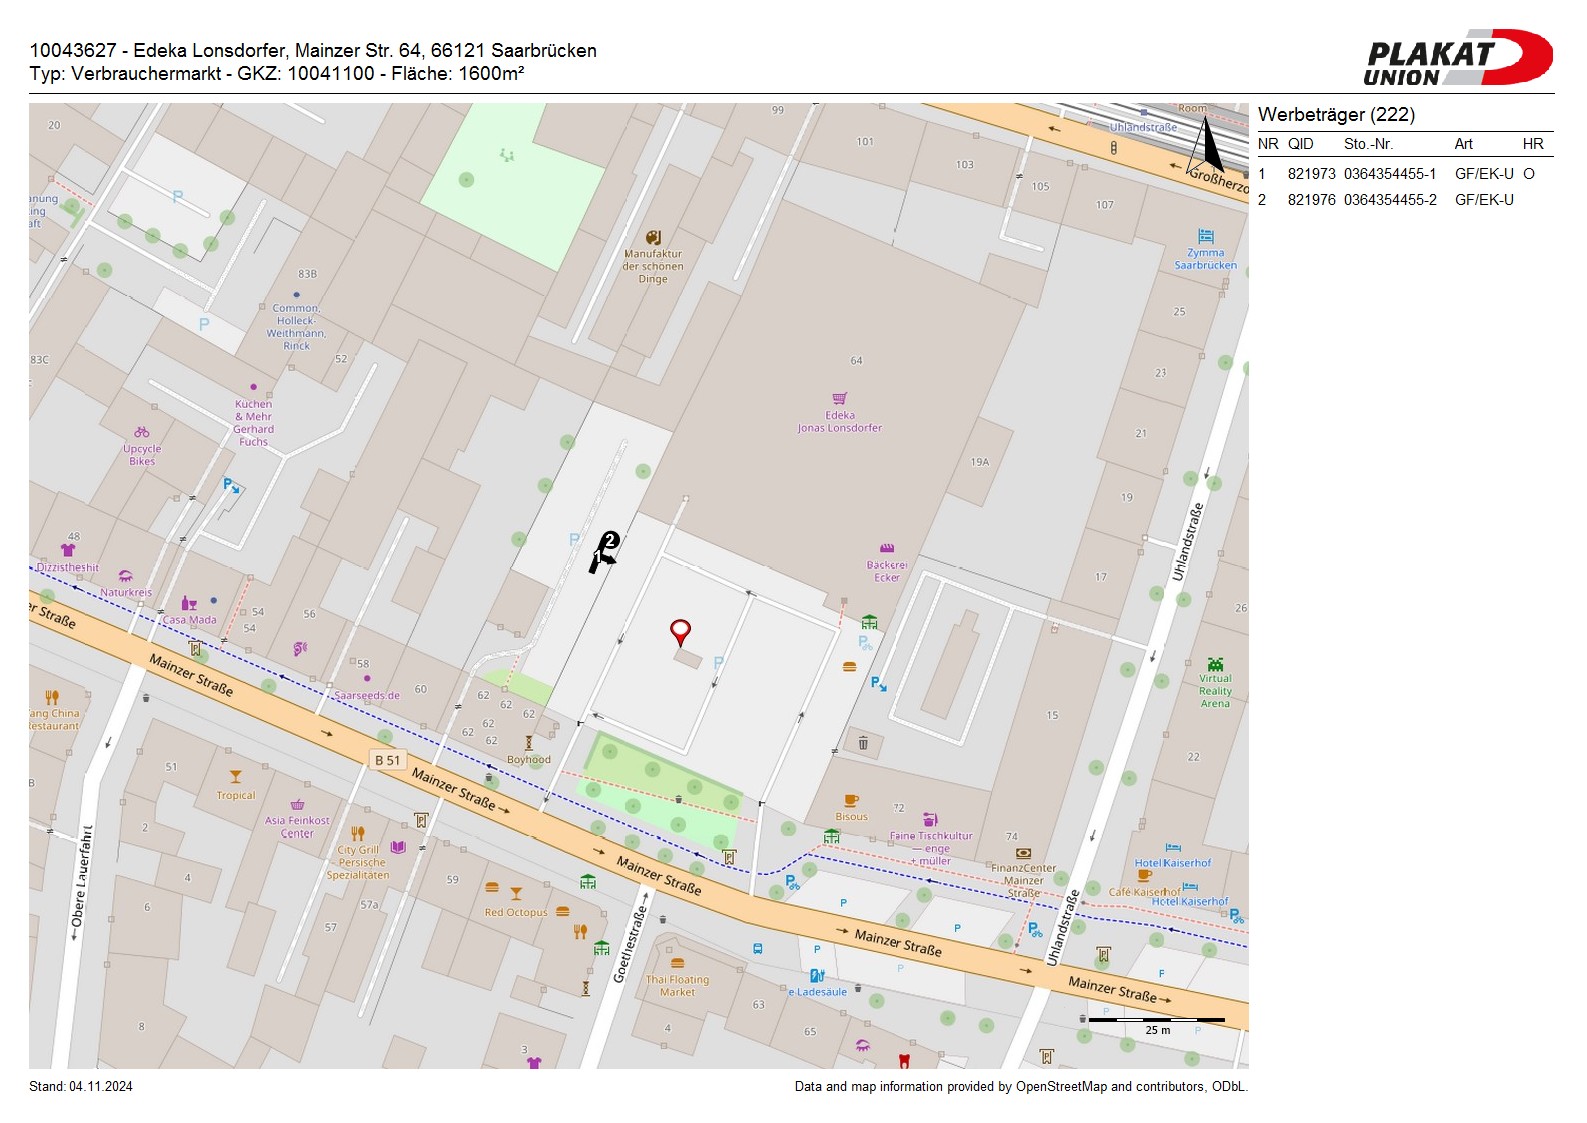This screenshot has width=1587, height=1123.
Task: Click the B 51 road shield label
Action: coord(387,760)
